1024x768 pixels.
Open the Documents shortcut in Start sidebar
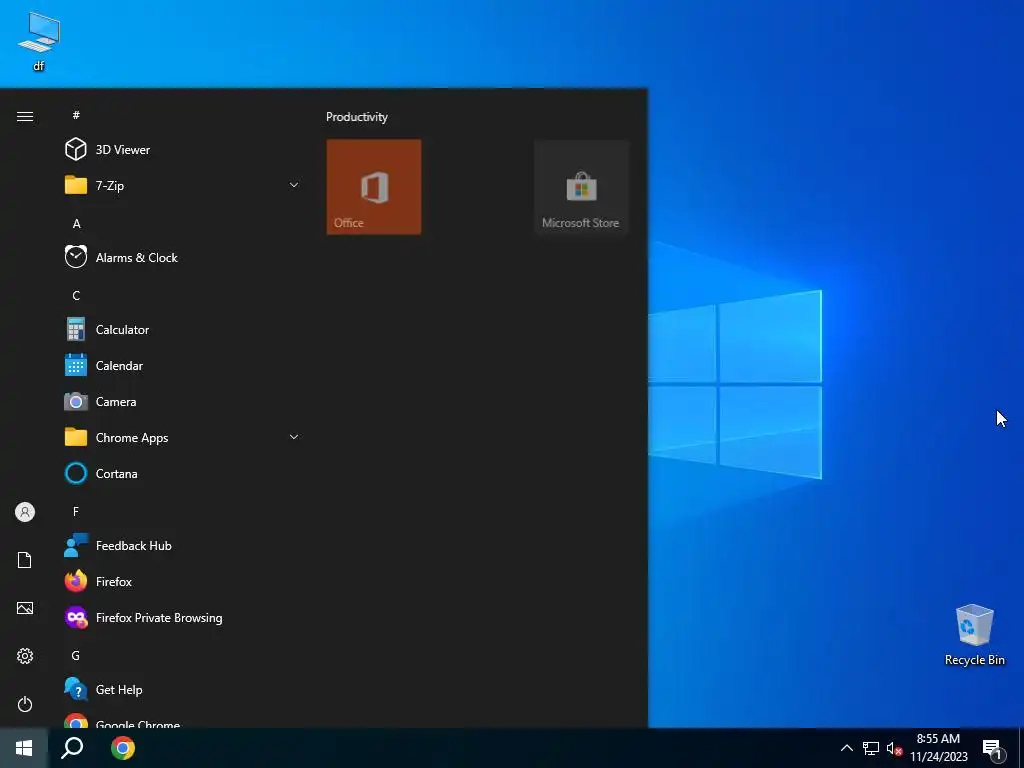[x=25, y=560]
